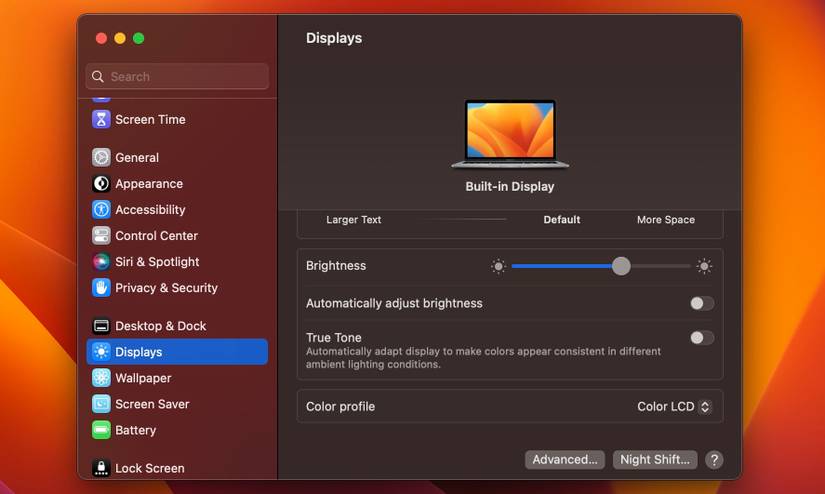Click the green fullscreen window button
The image size is (825, 494).
pyautogui.click(x=138, y=38)
